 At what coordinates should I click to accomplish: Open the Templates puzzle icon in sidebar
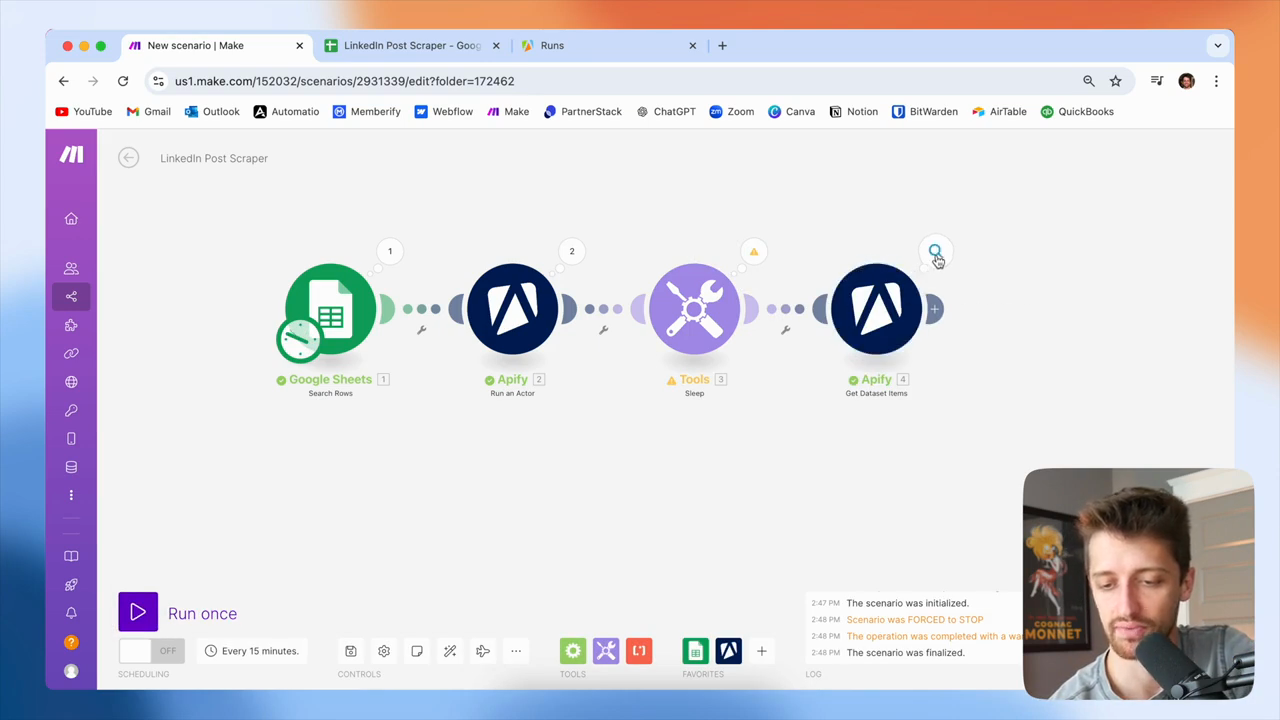point(71,325)
